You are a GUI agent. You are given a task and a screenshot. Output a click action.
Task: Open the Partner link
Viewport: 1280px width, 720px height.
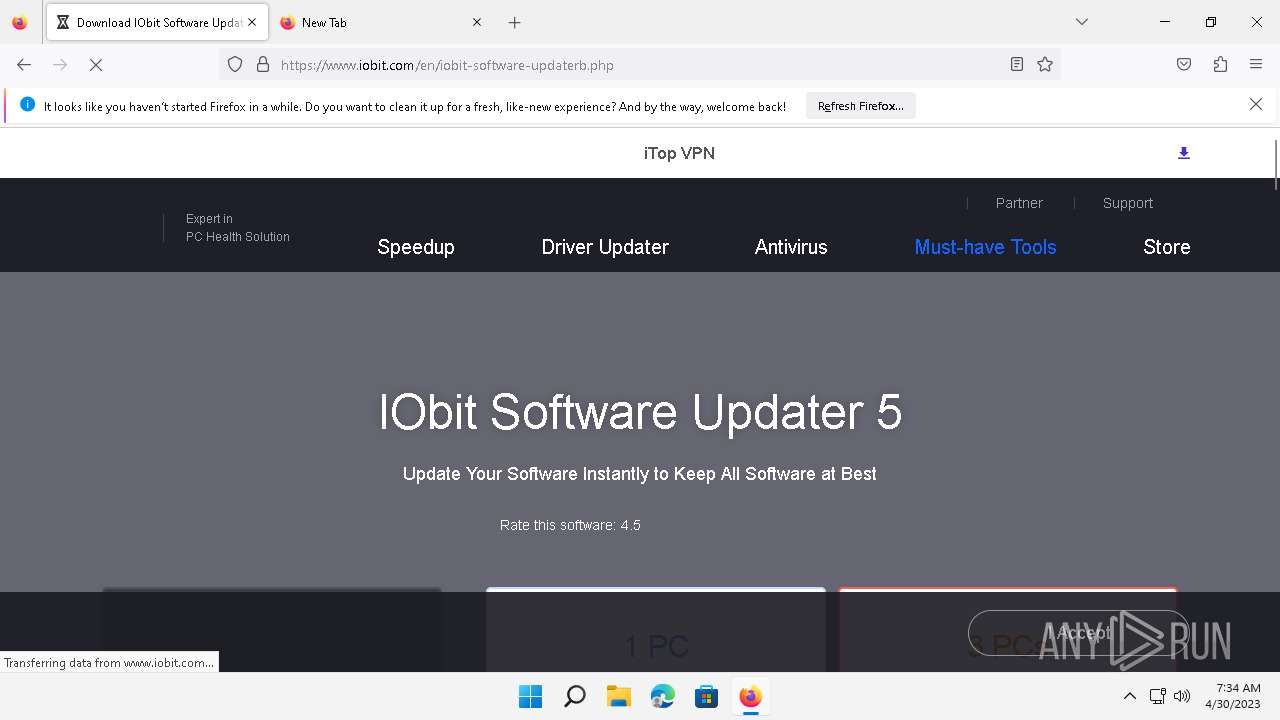click(x=1019, y=203)
